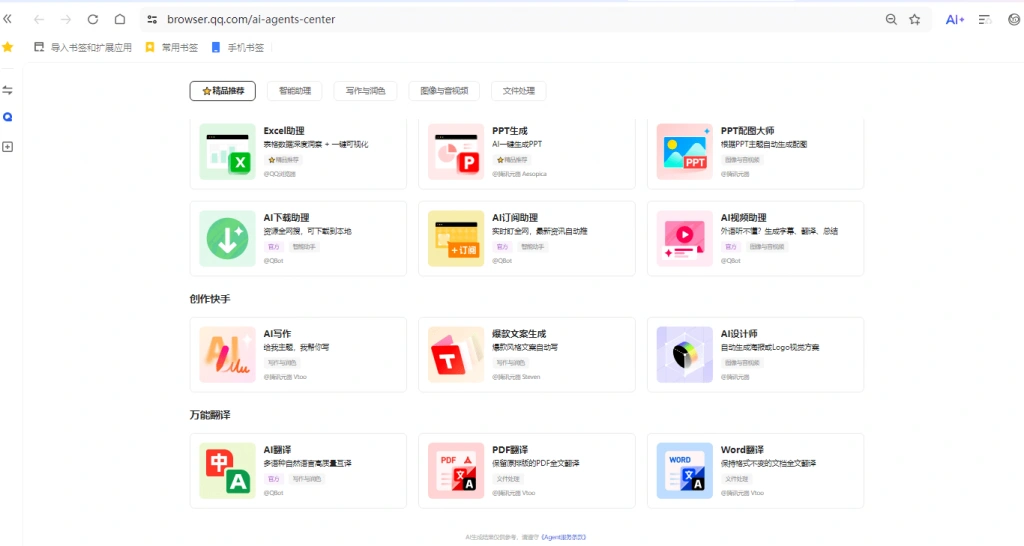Click the PDF翻译 agent icon

(x=456, y=470)
